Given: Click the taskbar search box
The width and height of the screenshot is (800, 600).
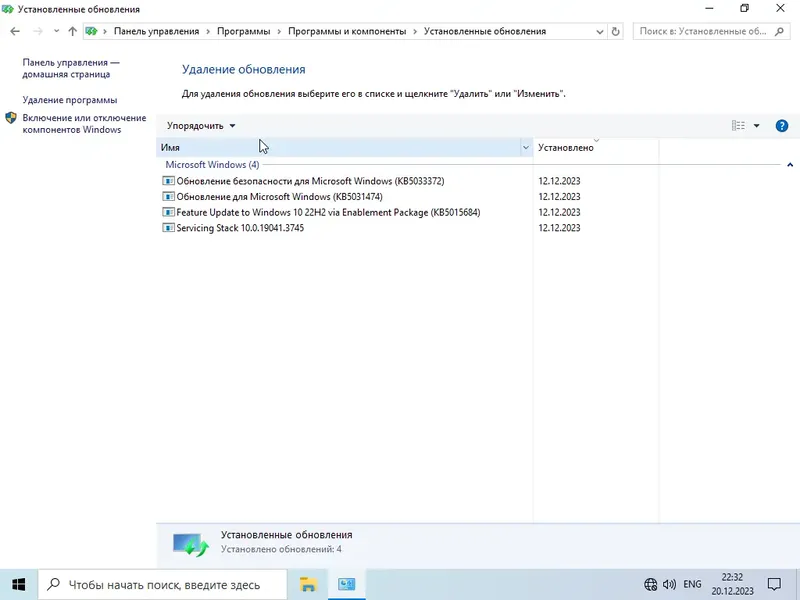Looking at the screenshot, I should coord(162,585).
